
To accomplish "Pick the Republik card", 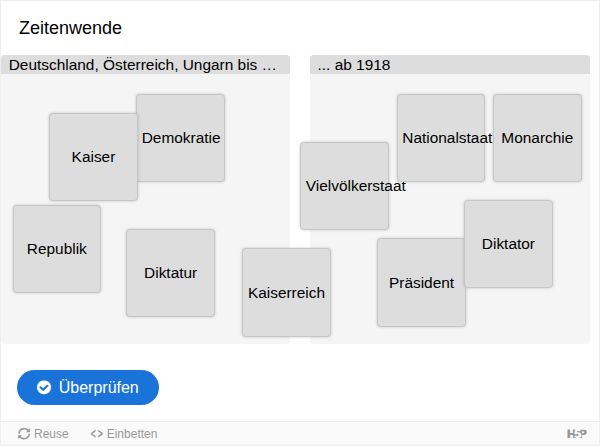I will click(57, 249).
